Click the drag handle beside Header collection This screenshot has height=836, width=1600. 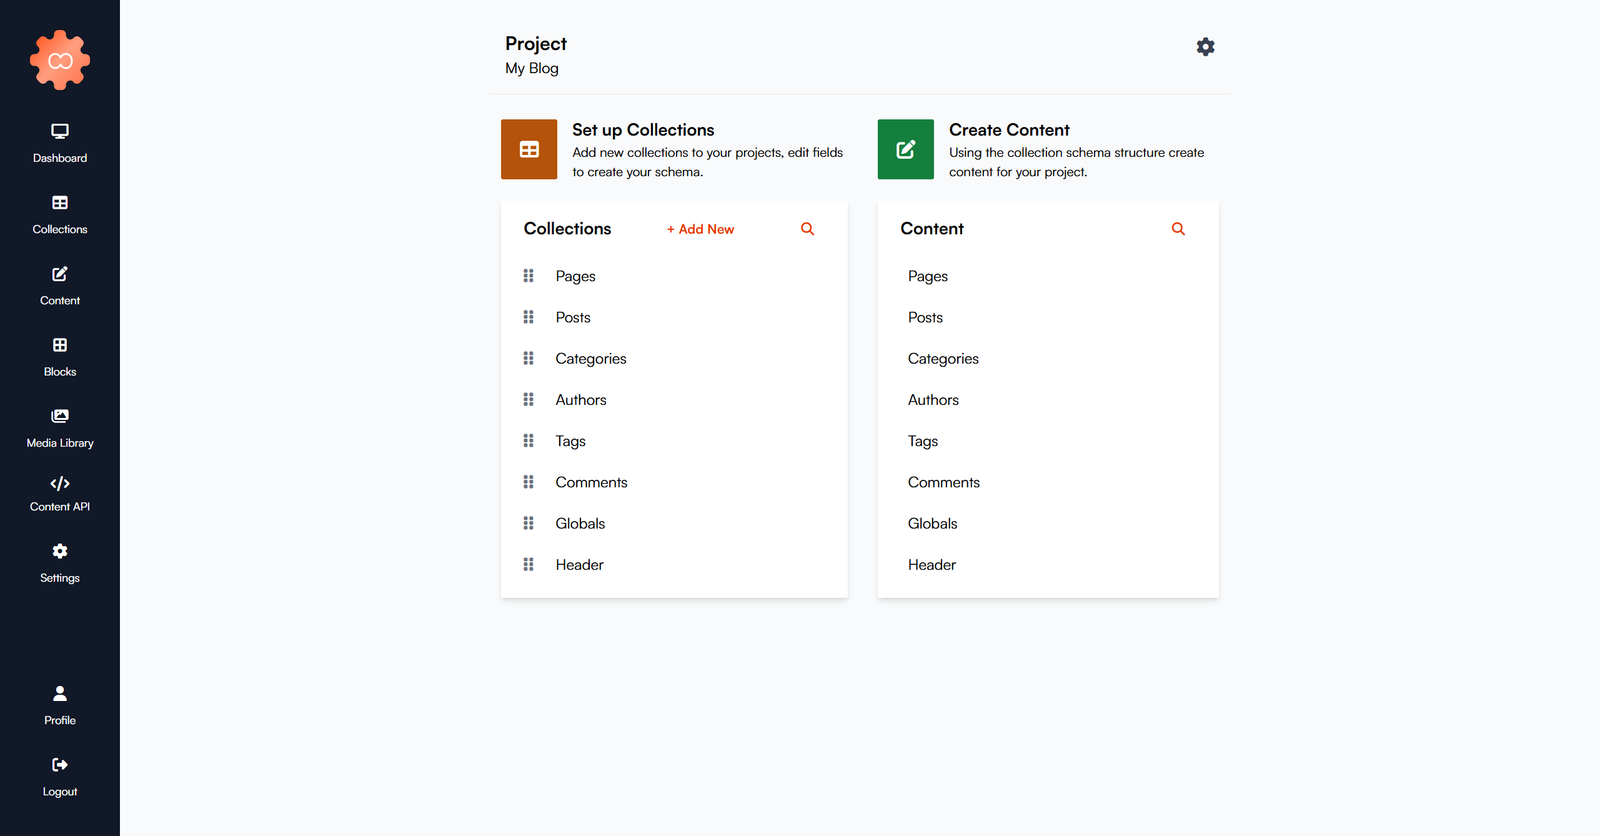click(529, 565)
